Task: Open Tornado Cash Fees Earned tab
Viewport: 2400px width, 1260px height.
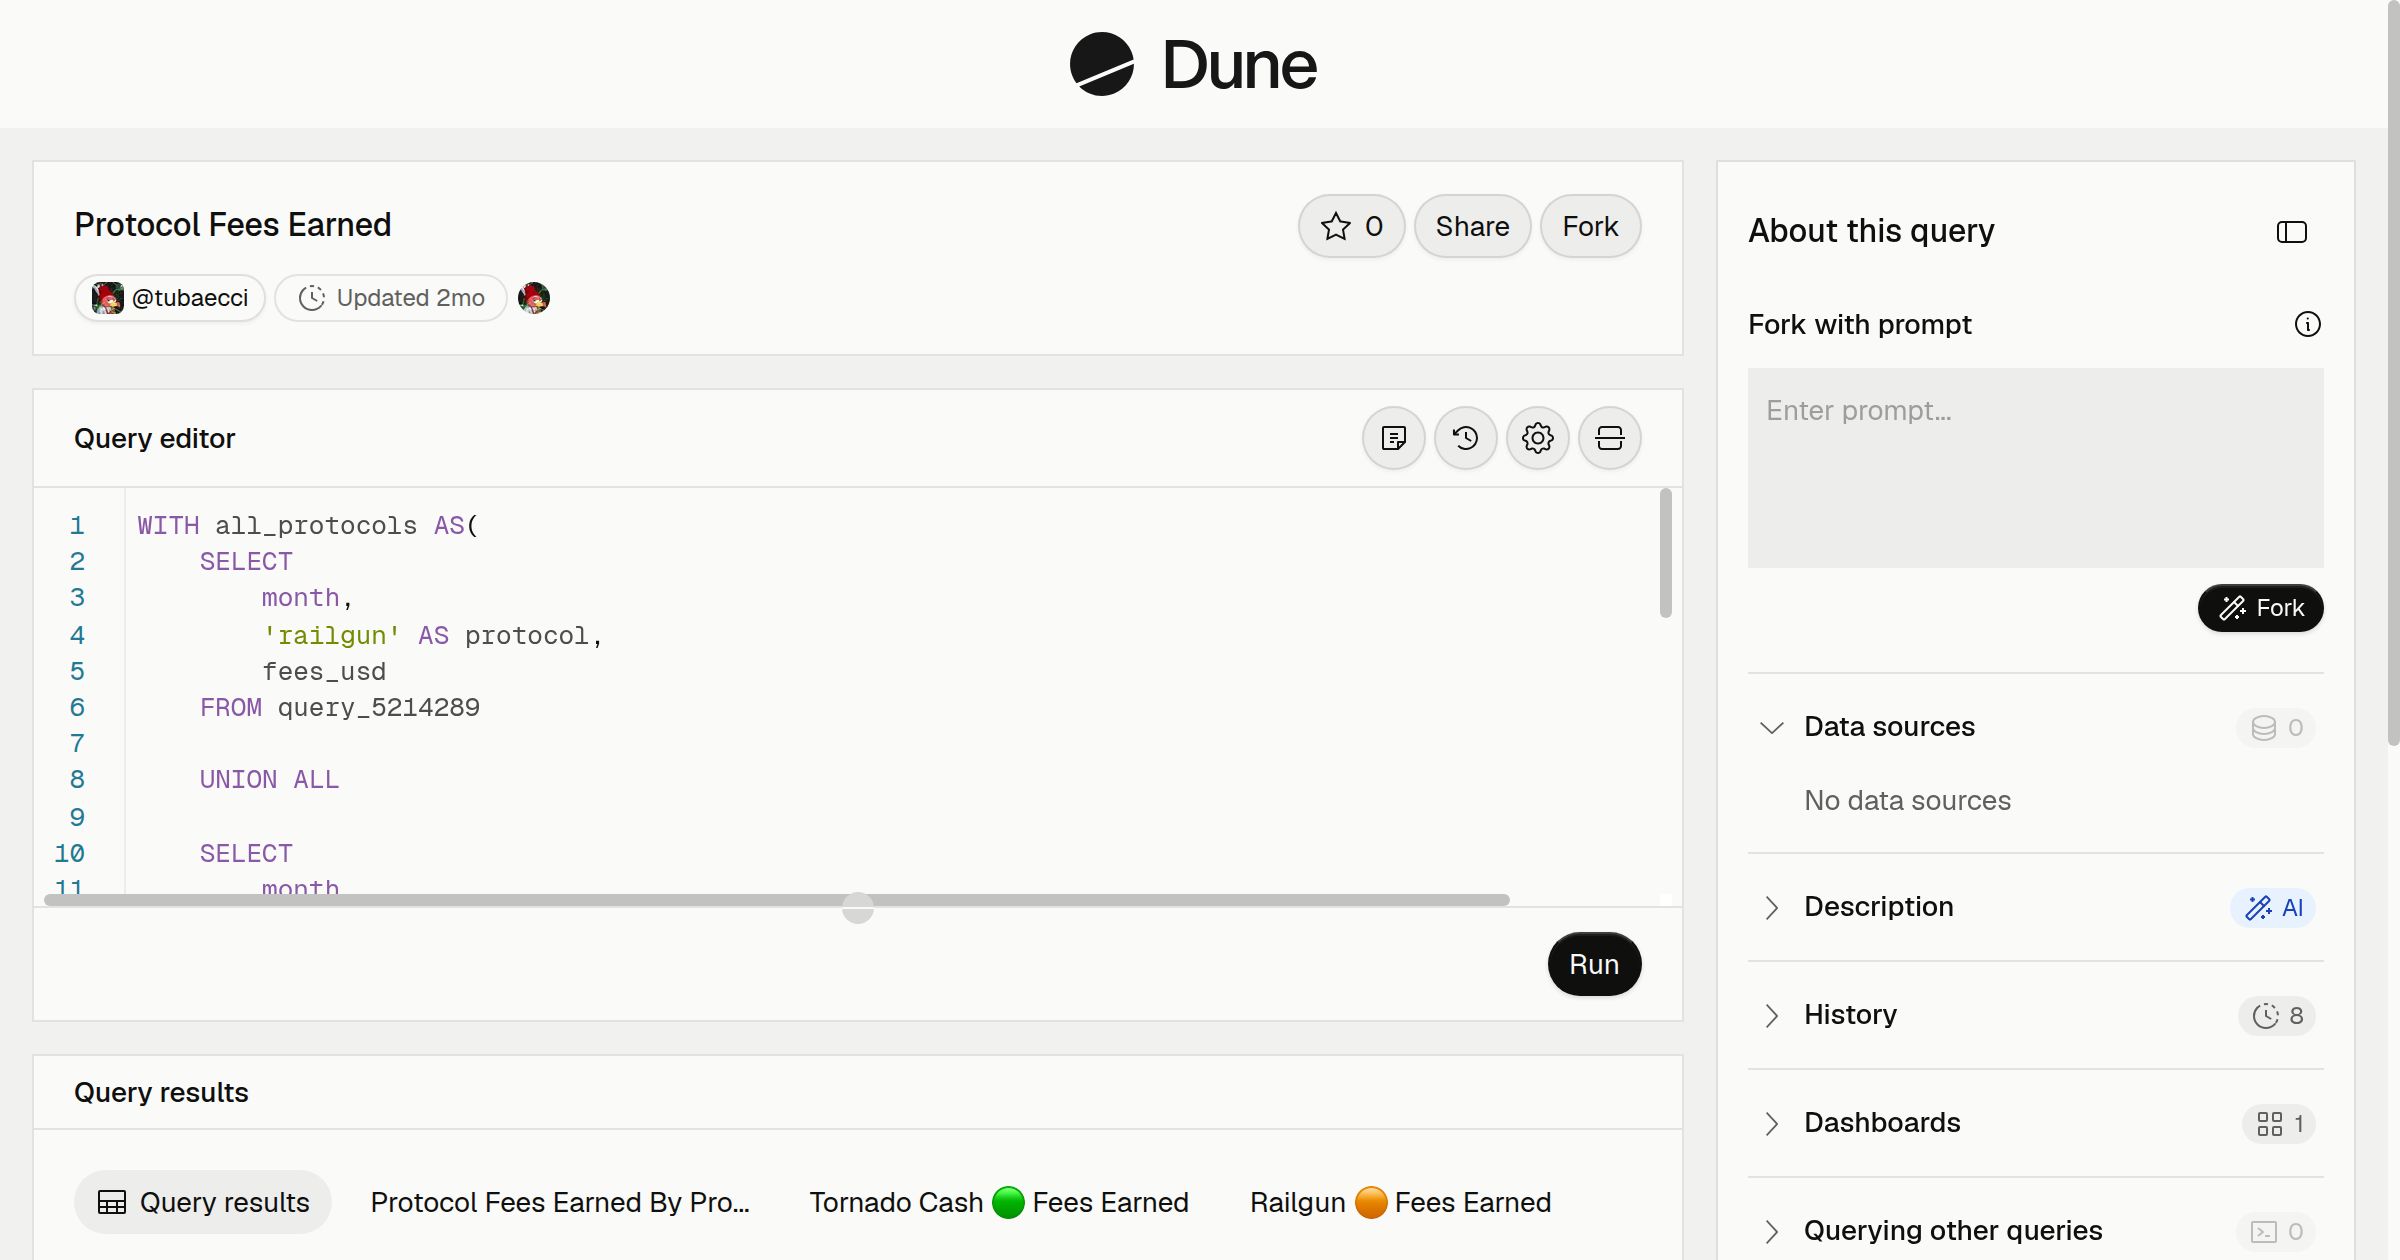Action: [999, 1202]
